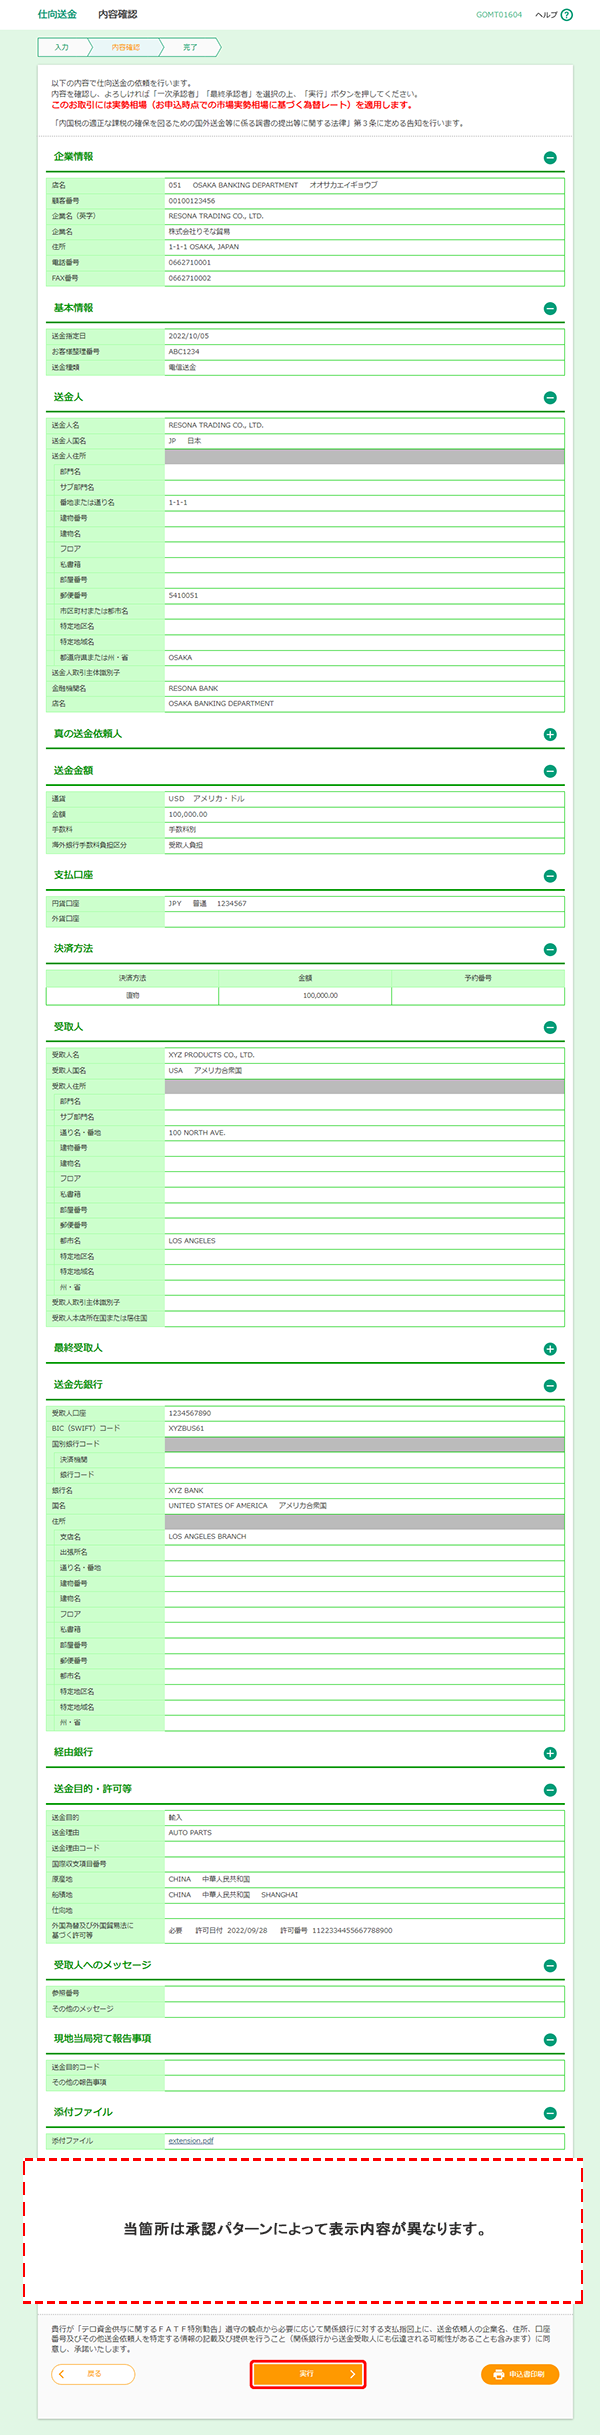600x2435 pixels.
Task: Select the address 100 NORTH AVE.
Action: (x=197, y=1133)
